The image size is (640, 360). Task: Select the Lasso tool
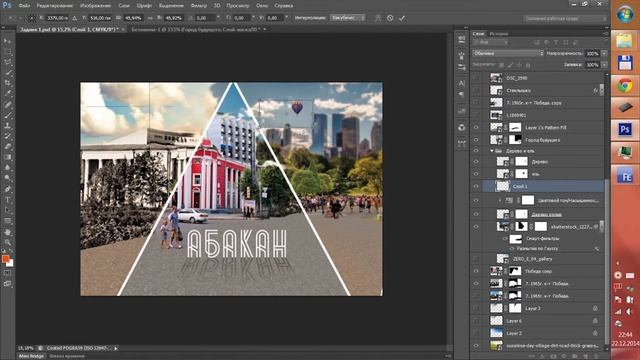pyautogui.click(x=7, y=62)
